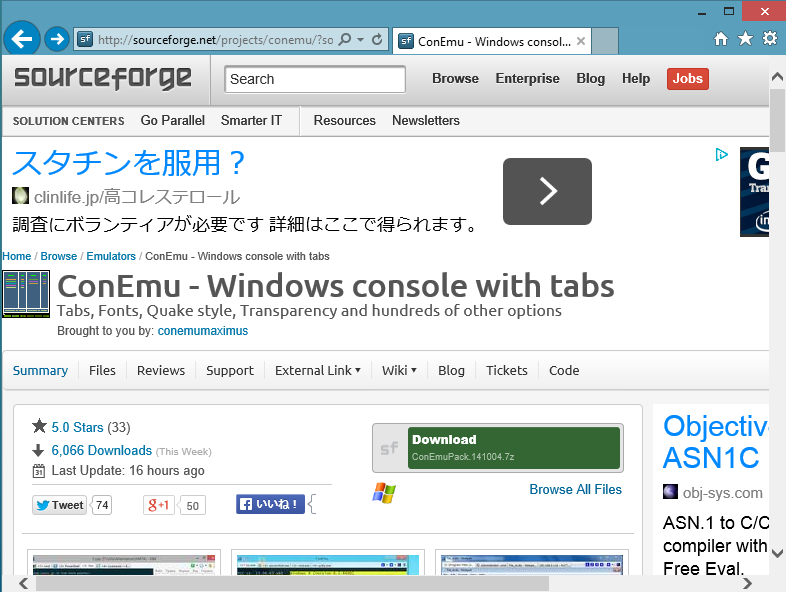Click the ad's dark arrow button
Viewport: 786px width, 592px height.
pos(547,191)
